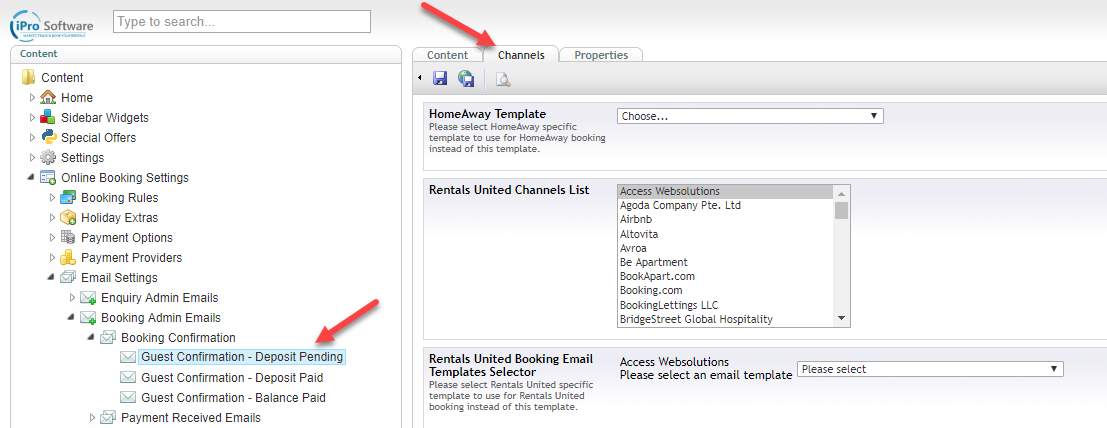Click the Holiday Extras box icon

(68, 218)
